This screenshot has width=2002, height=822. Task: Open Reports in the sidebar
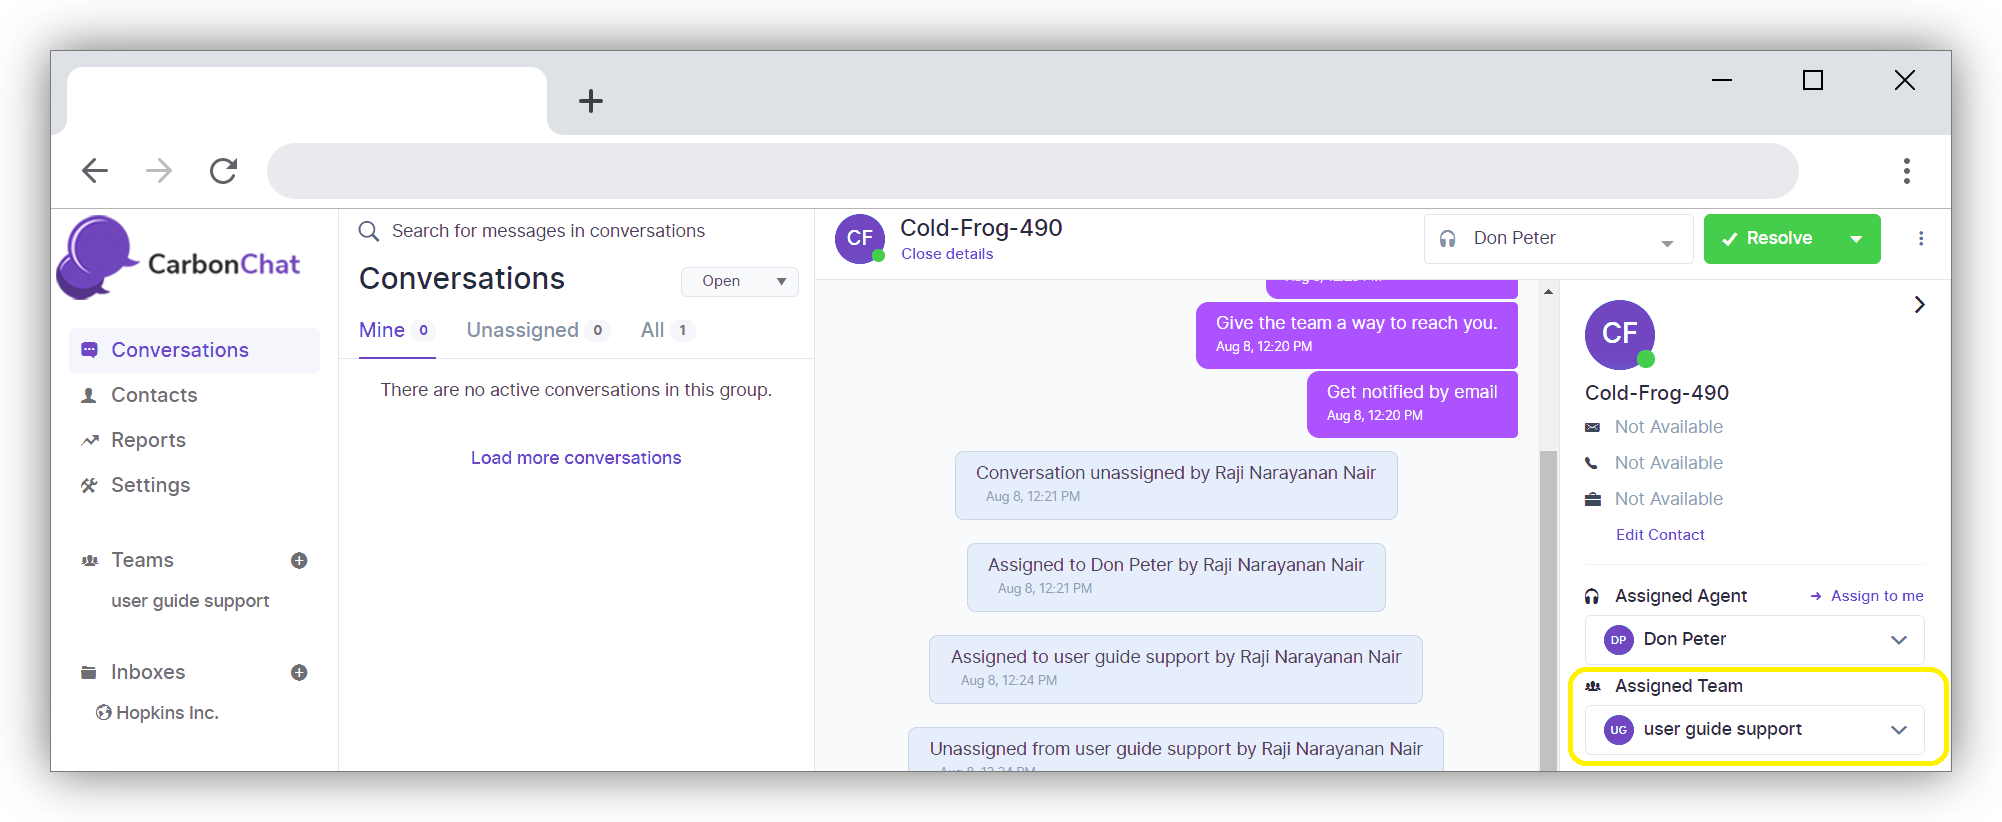(148, 441)
